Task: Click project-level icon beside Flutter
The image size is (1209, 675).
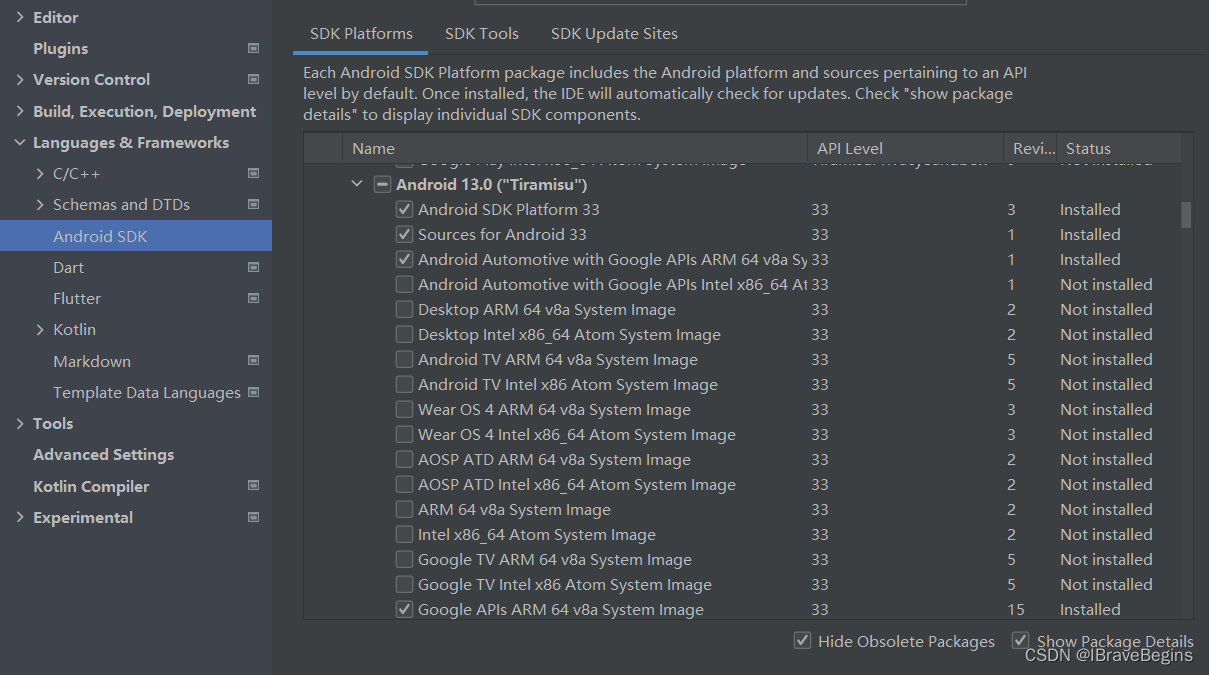Action: tap(253, 299)
